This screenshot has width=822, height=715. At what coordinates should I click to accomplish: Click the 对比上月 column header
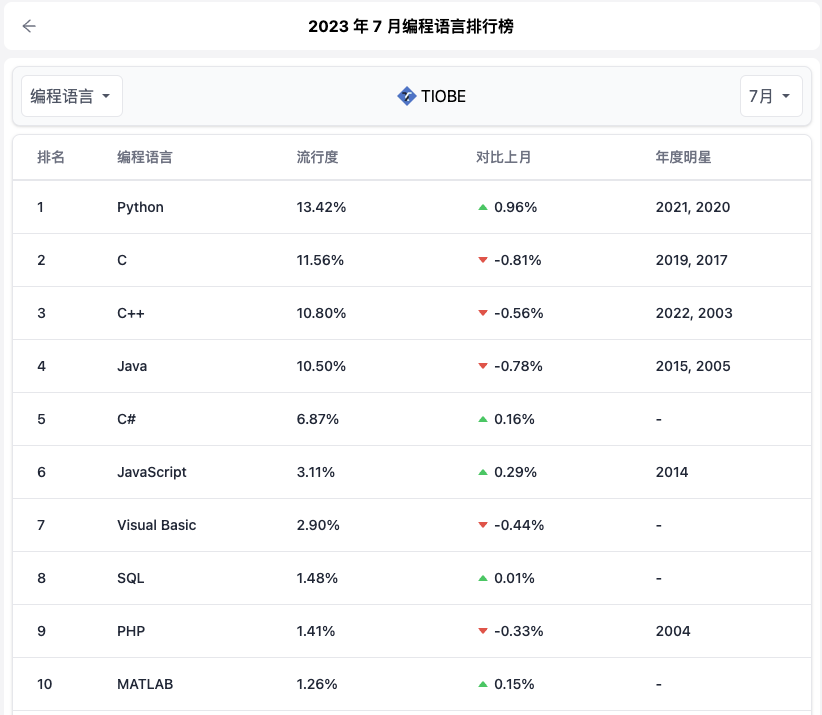pyautogui.click(x=504, y=157)
